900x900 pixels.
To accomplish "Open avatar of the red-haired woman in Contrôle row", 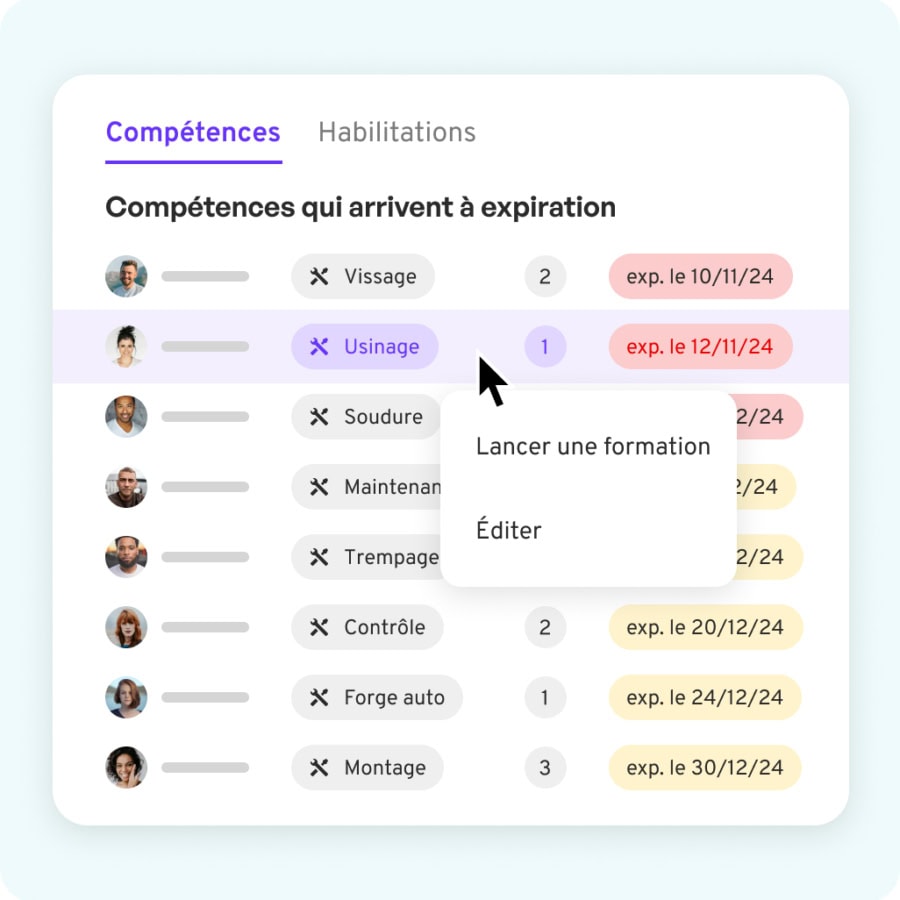I will (x=126, y=627).
